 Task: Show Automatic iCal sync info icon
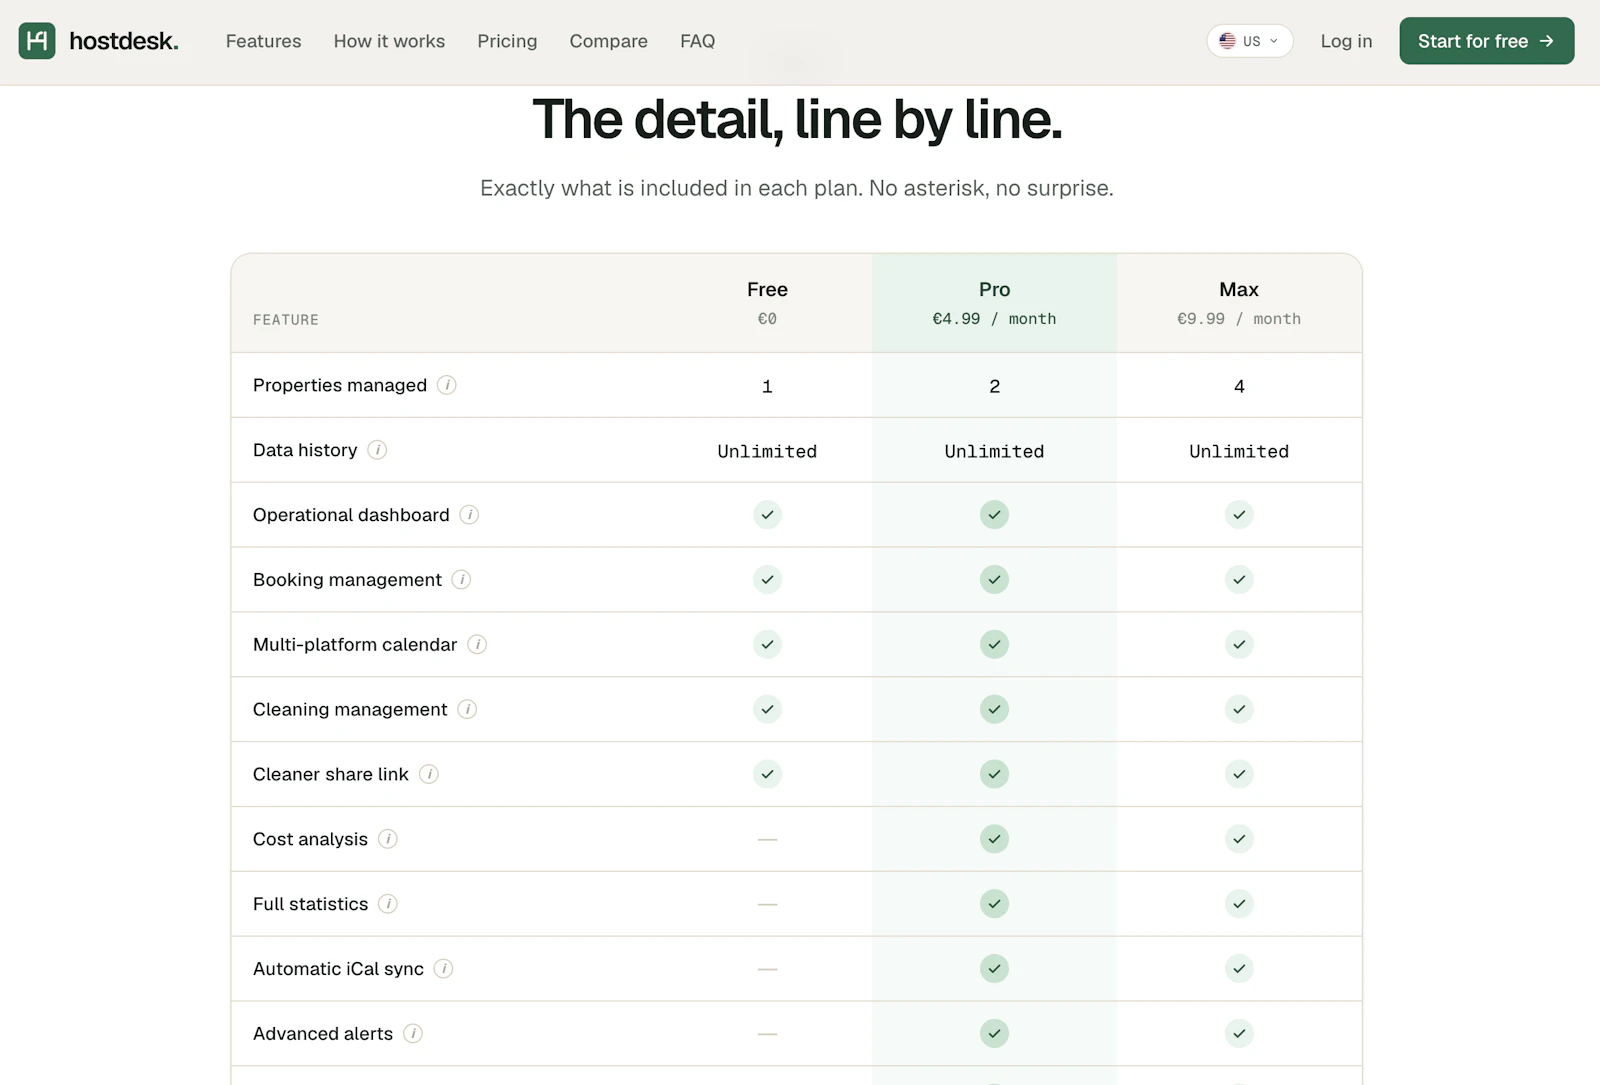coord(443,969)
